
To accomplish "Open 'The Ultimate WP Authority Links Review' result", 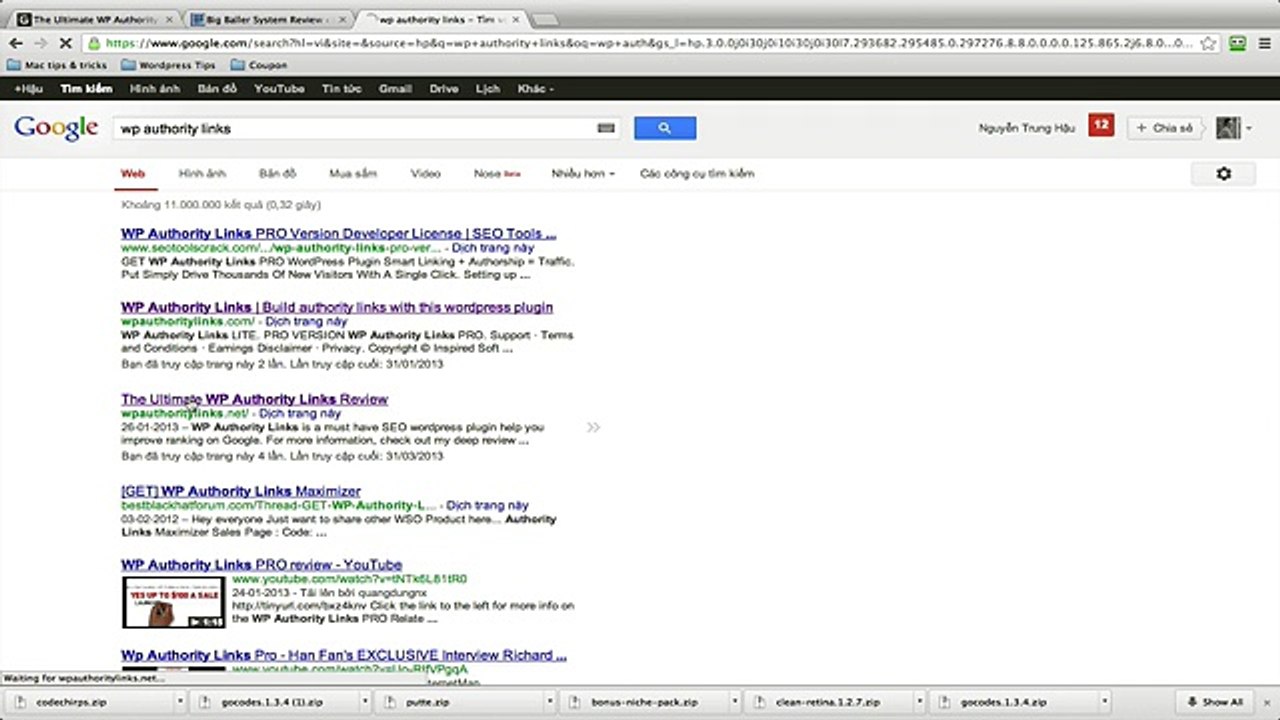I will pos(254,399).
